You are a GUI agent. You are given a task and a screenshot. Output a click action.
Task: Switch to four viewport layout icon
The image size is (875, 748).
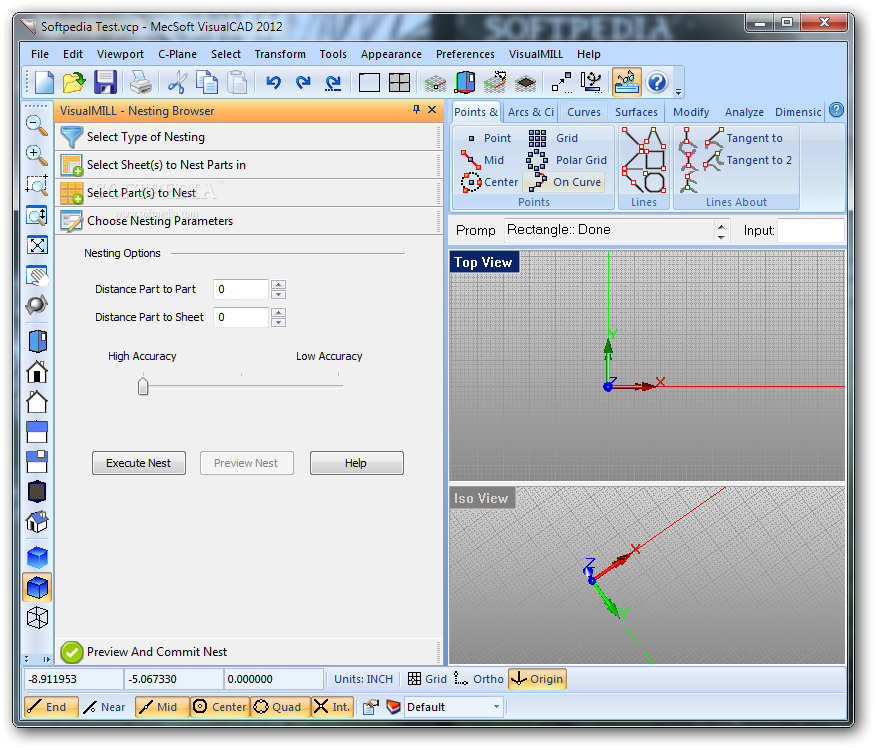[x=399, y=83]
